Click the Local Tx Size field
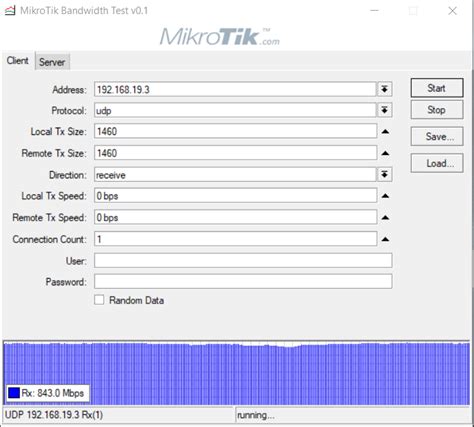The width and height of the screenshot is (474, 427). [235, 131]
